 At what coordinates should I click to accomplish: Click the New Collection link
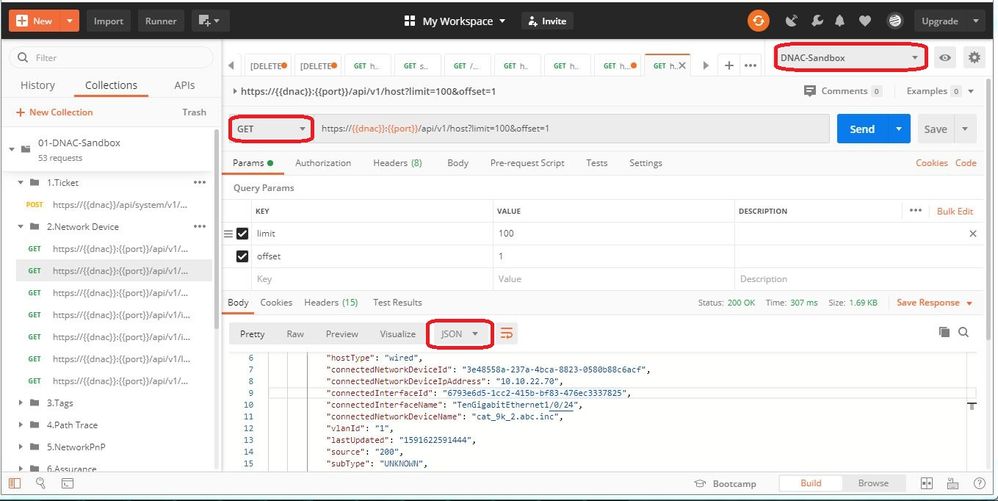[54, 112]
